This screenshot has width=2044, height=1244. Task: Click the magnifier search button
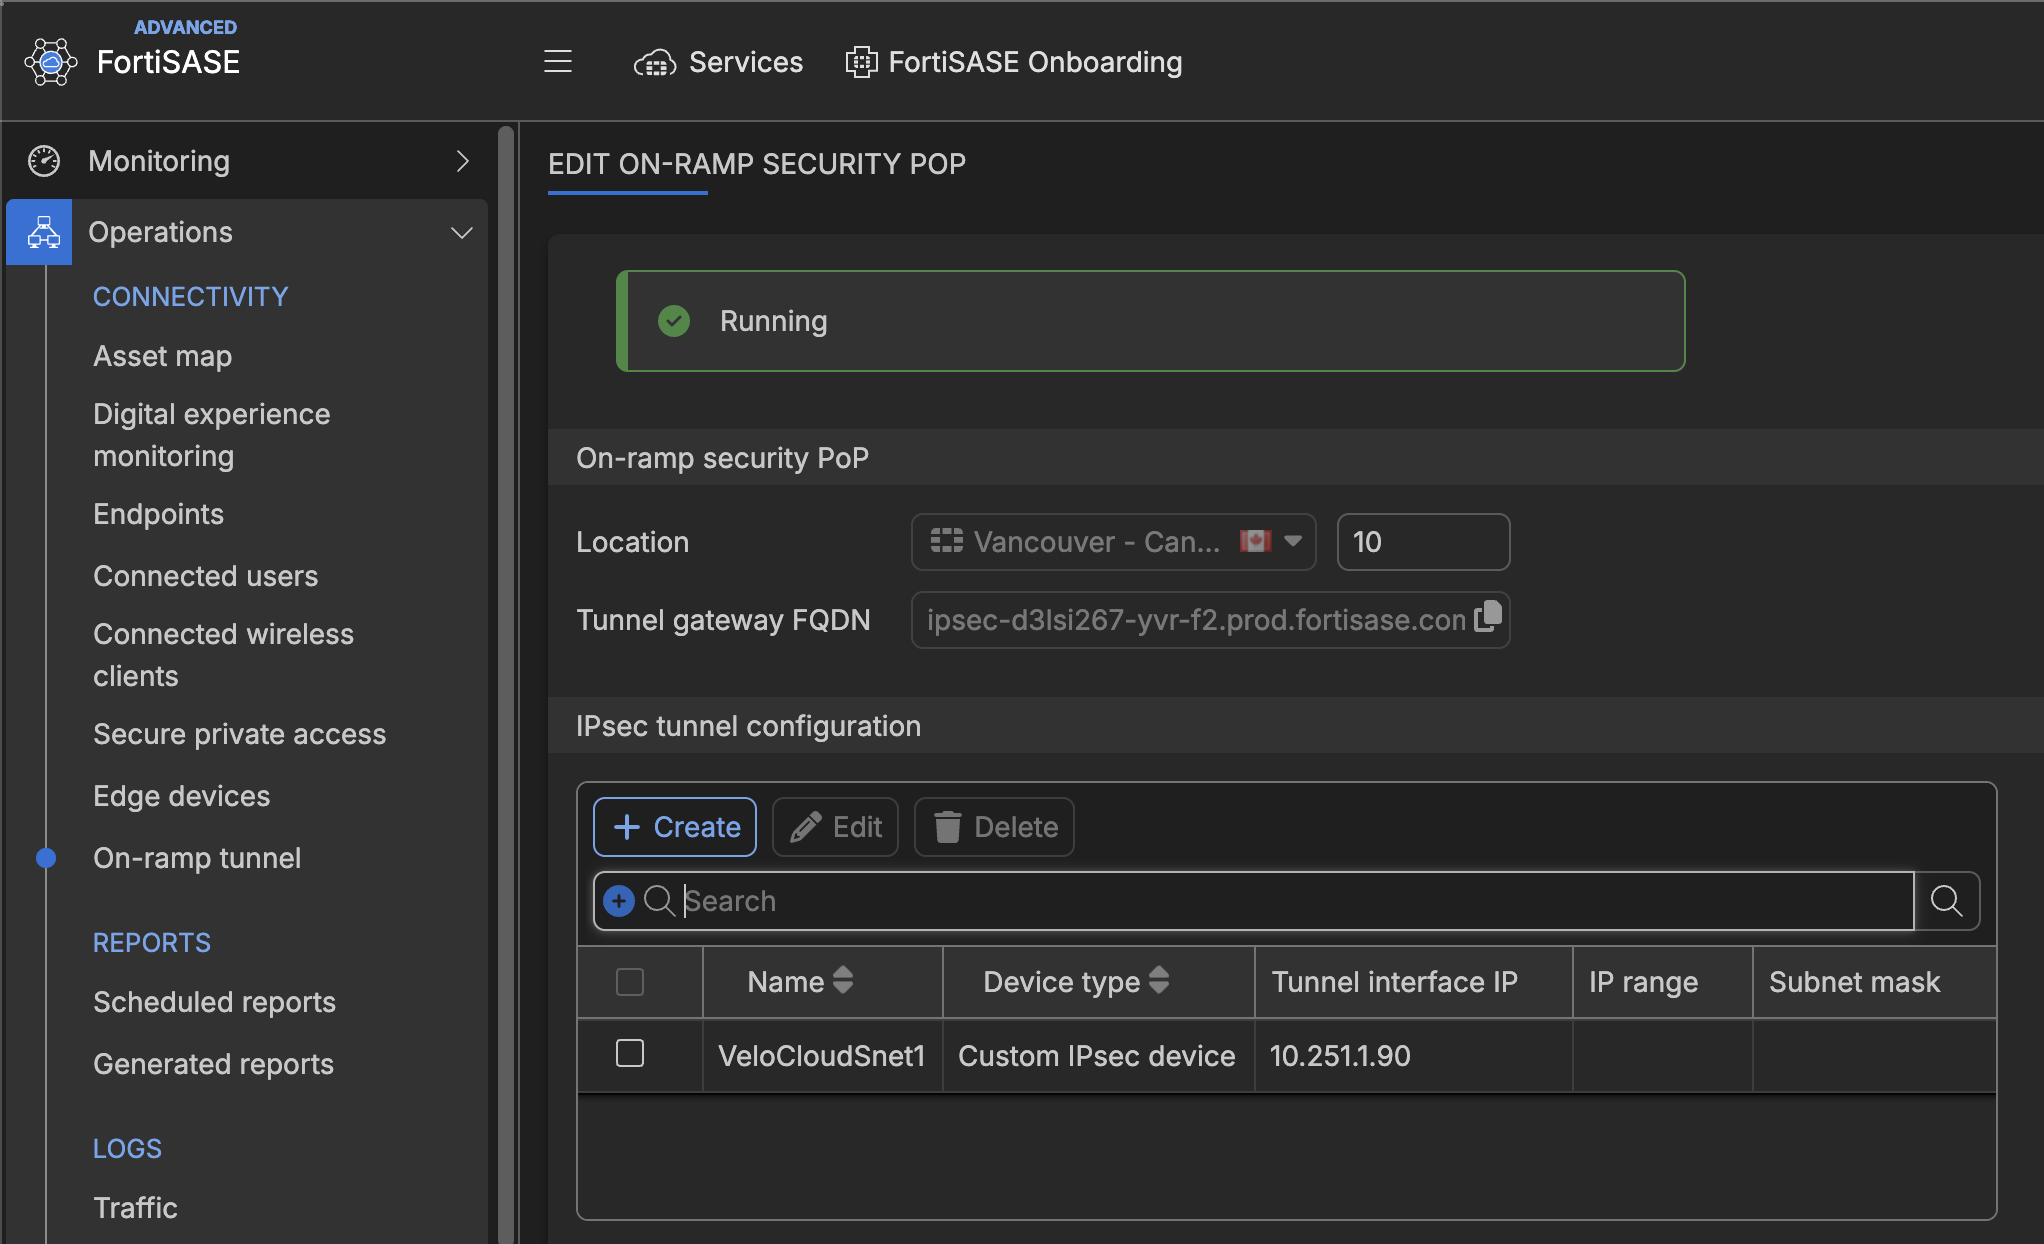1946,901
